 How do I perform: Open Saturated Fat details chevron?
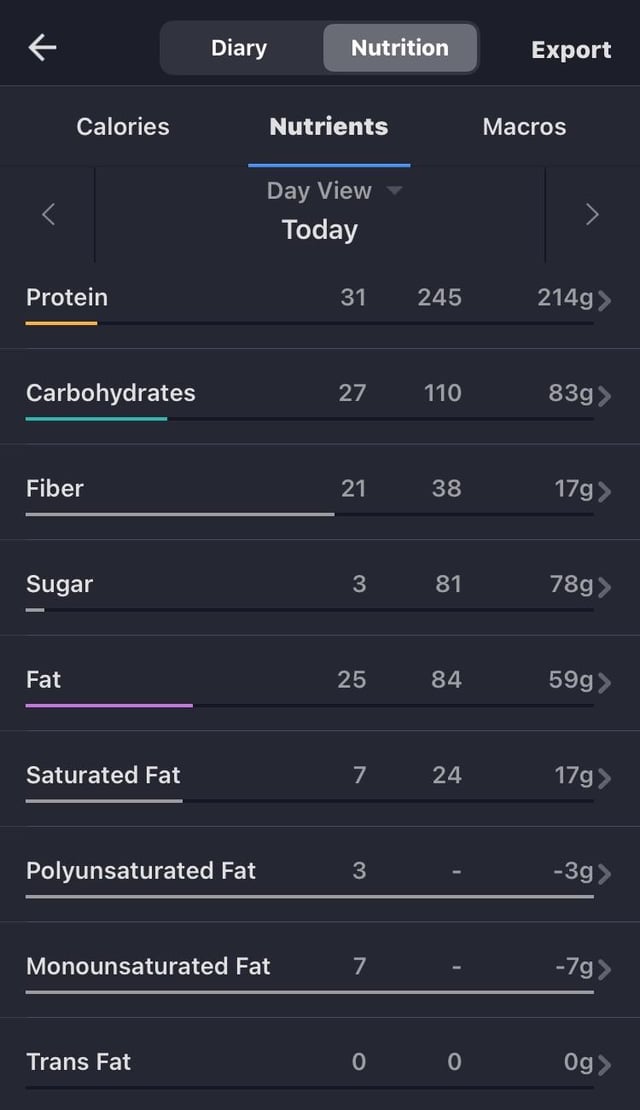pos(604,778)
